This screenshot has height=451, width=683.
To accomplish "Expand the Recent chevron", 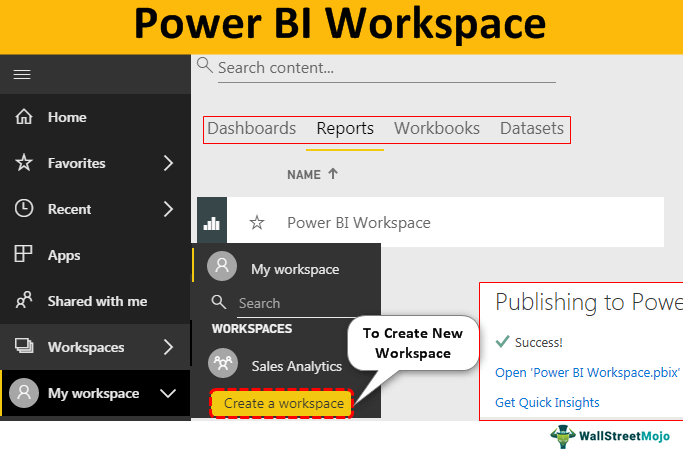I will (167, 209).
